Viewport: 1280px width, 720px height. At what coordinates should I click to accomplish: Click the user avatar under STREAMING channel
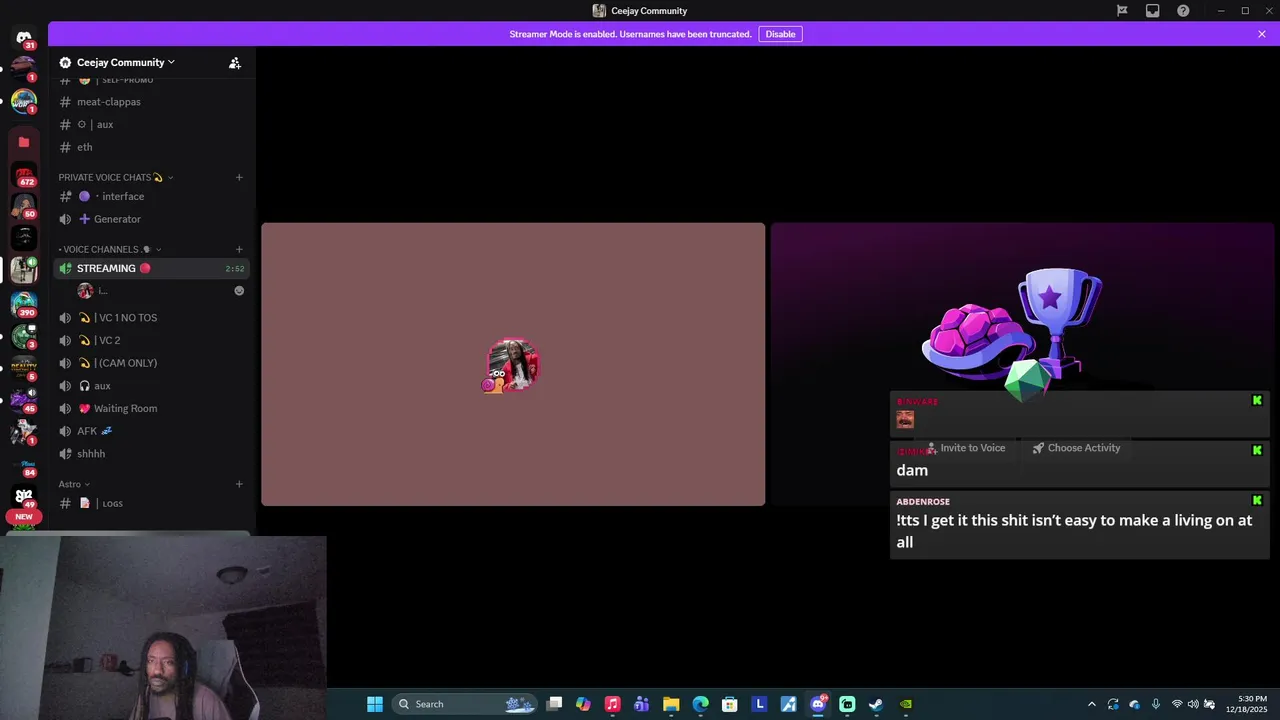[x=85, y=291]
